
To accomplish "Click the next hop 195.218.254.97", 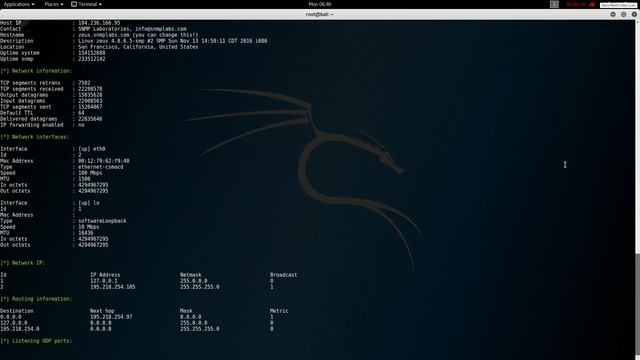I will (x=111, y=317).
